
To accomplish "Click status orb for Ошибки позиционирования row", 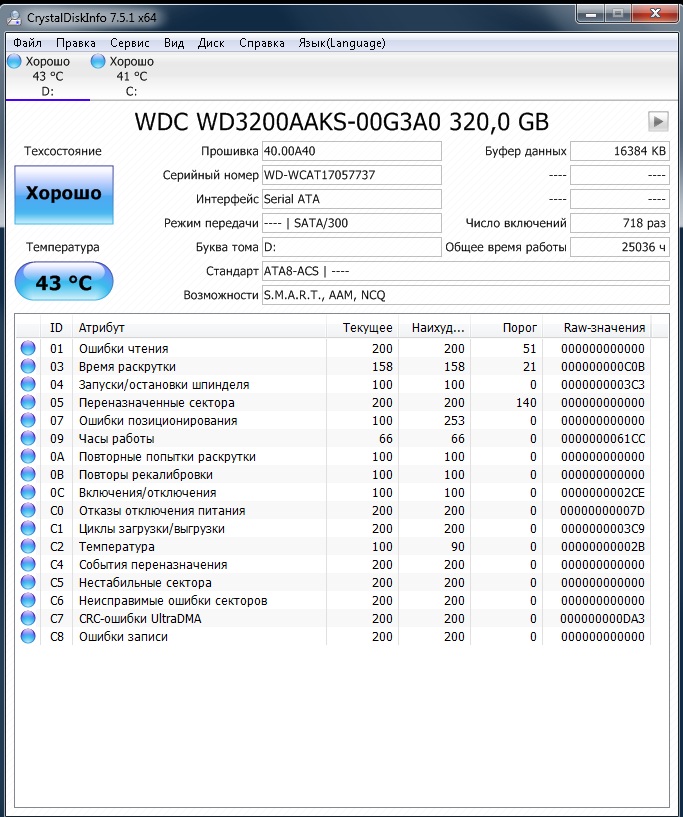I will click(x=28, y=420).
